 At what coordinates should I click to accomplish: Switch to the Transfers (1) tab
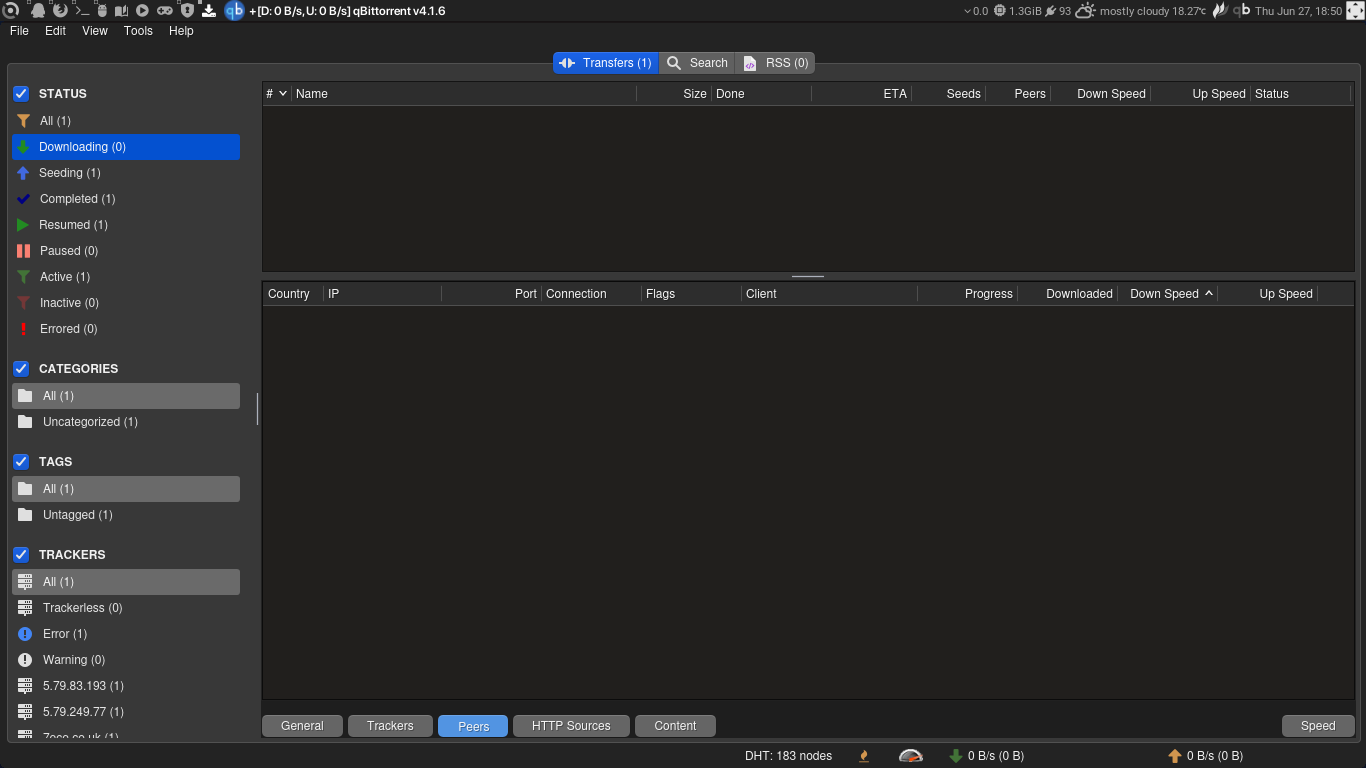click(606, 63)
